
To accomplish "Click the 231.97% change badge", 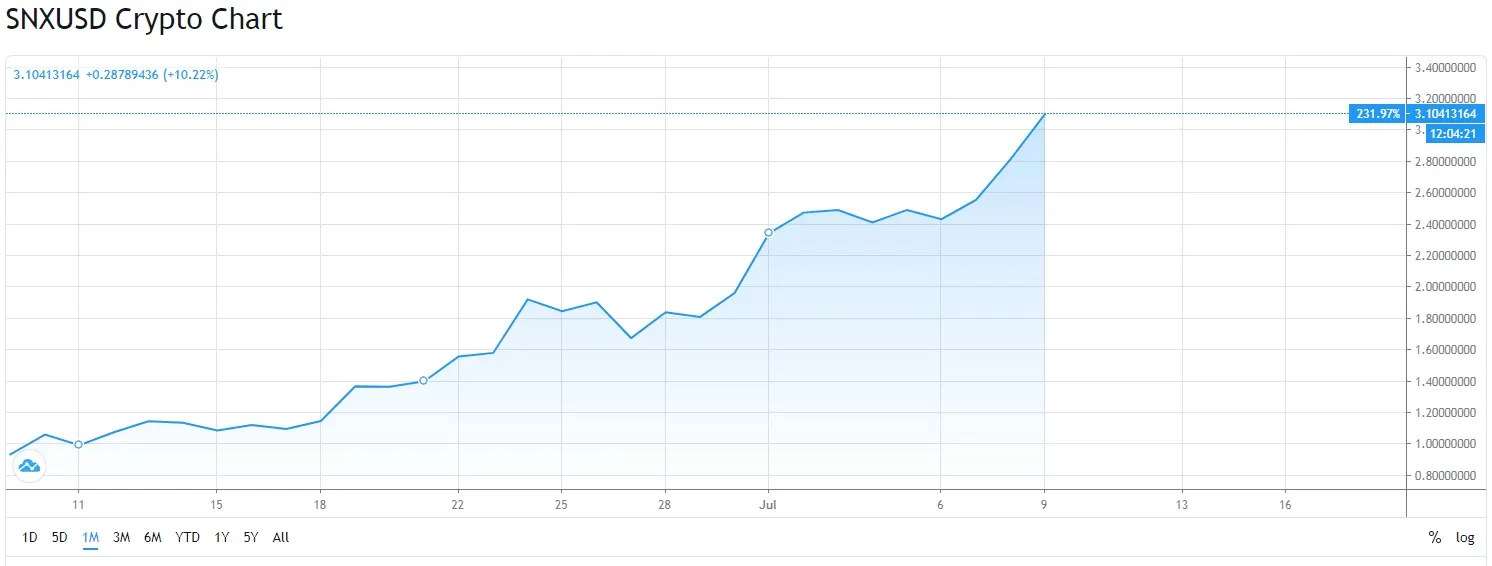I will pos(1377,114).
